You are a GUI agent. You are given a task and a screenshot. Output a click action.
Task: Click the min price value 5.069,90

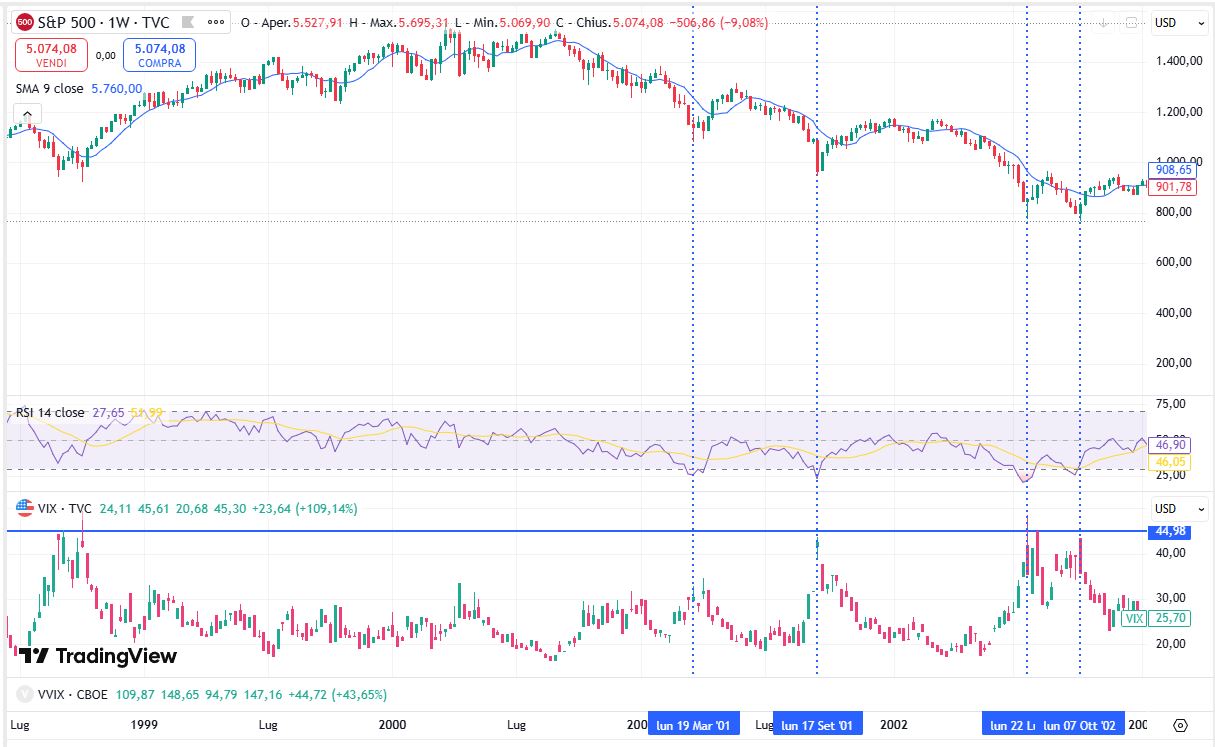click(x=527, y=21)
